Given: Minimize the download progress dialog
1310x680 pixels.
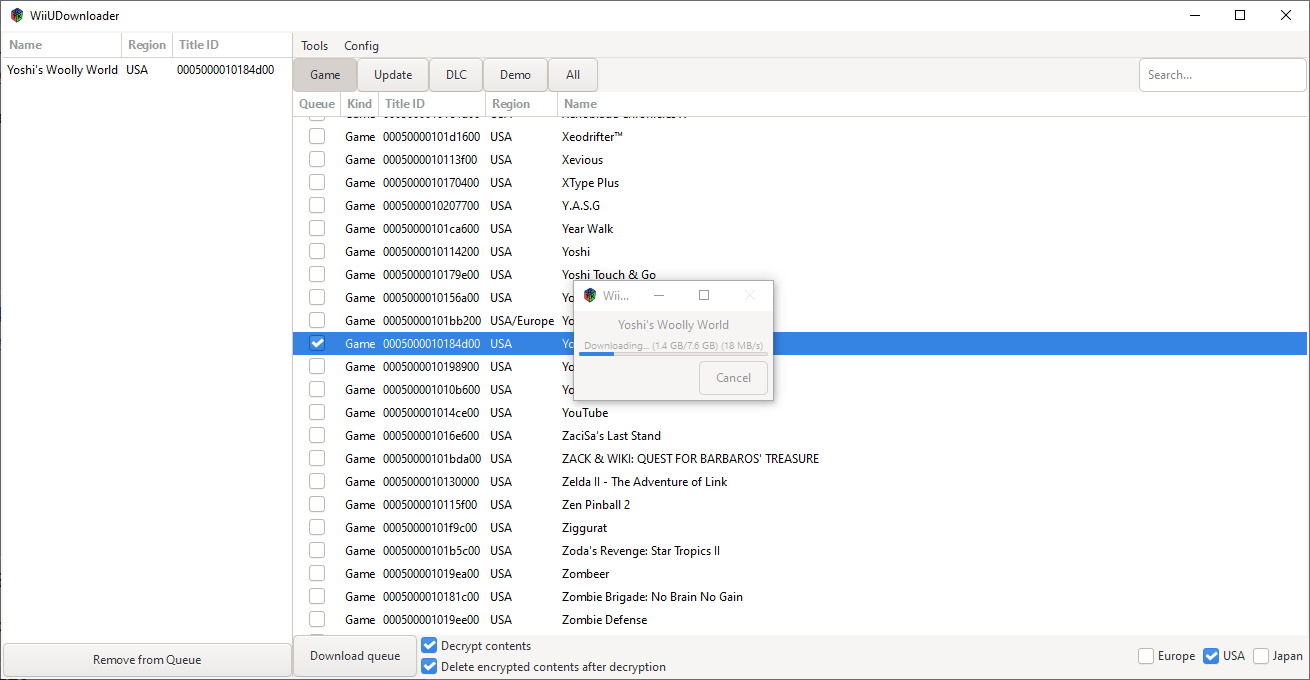Looking at the screenshot, I should click(659, 296).
